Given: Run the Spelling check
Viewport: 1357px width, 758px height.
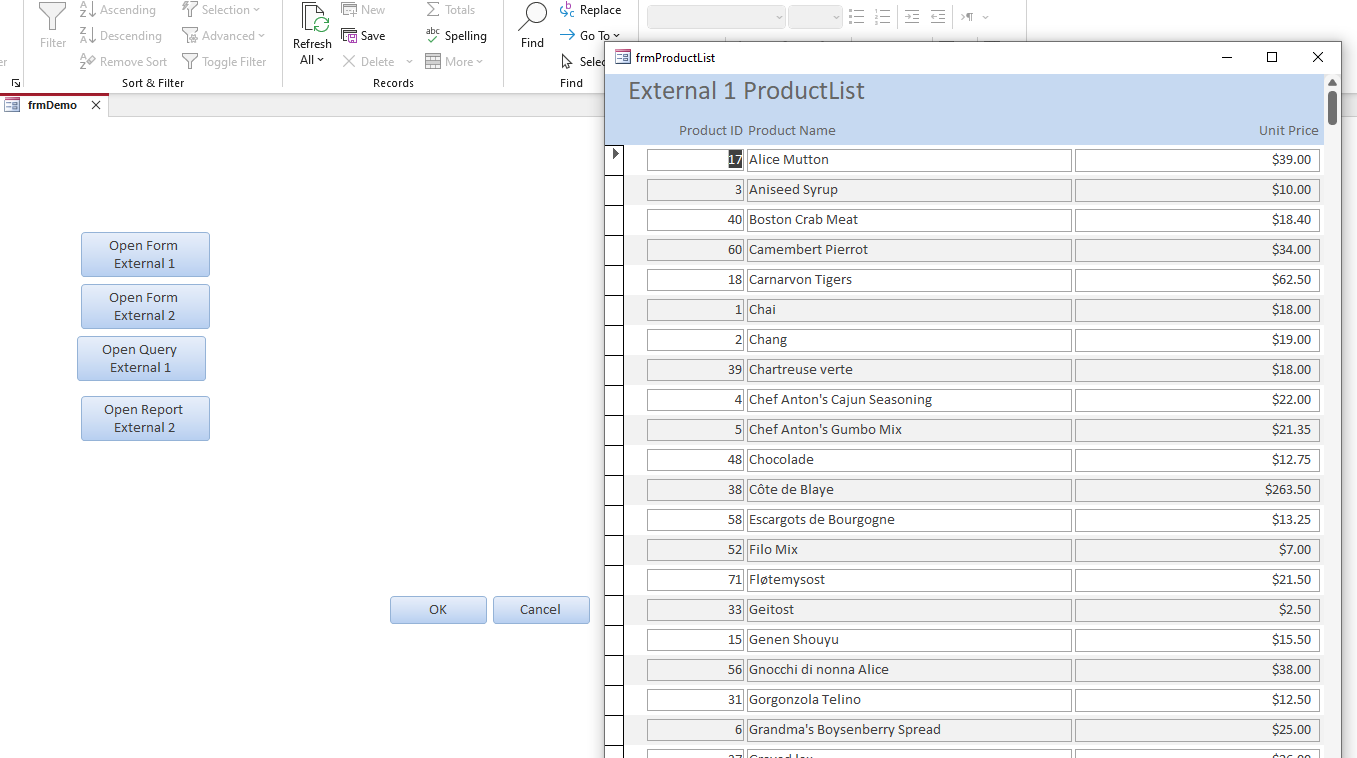Looking at the screenshot, I should point(456,36).
